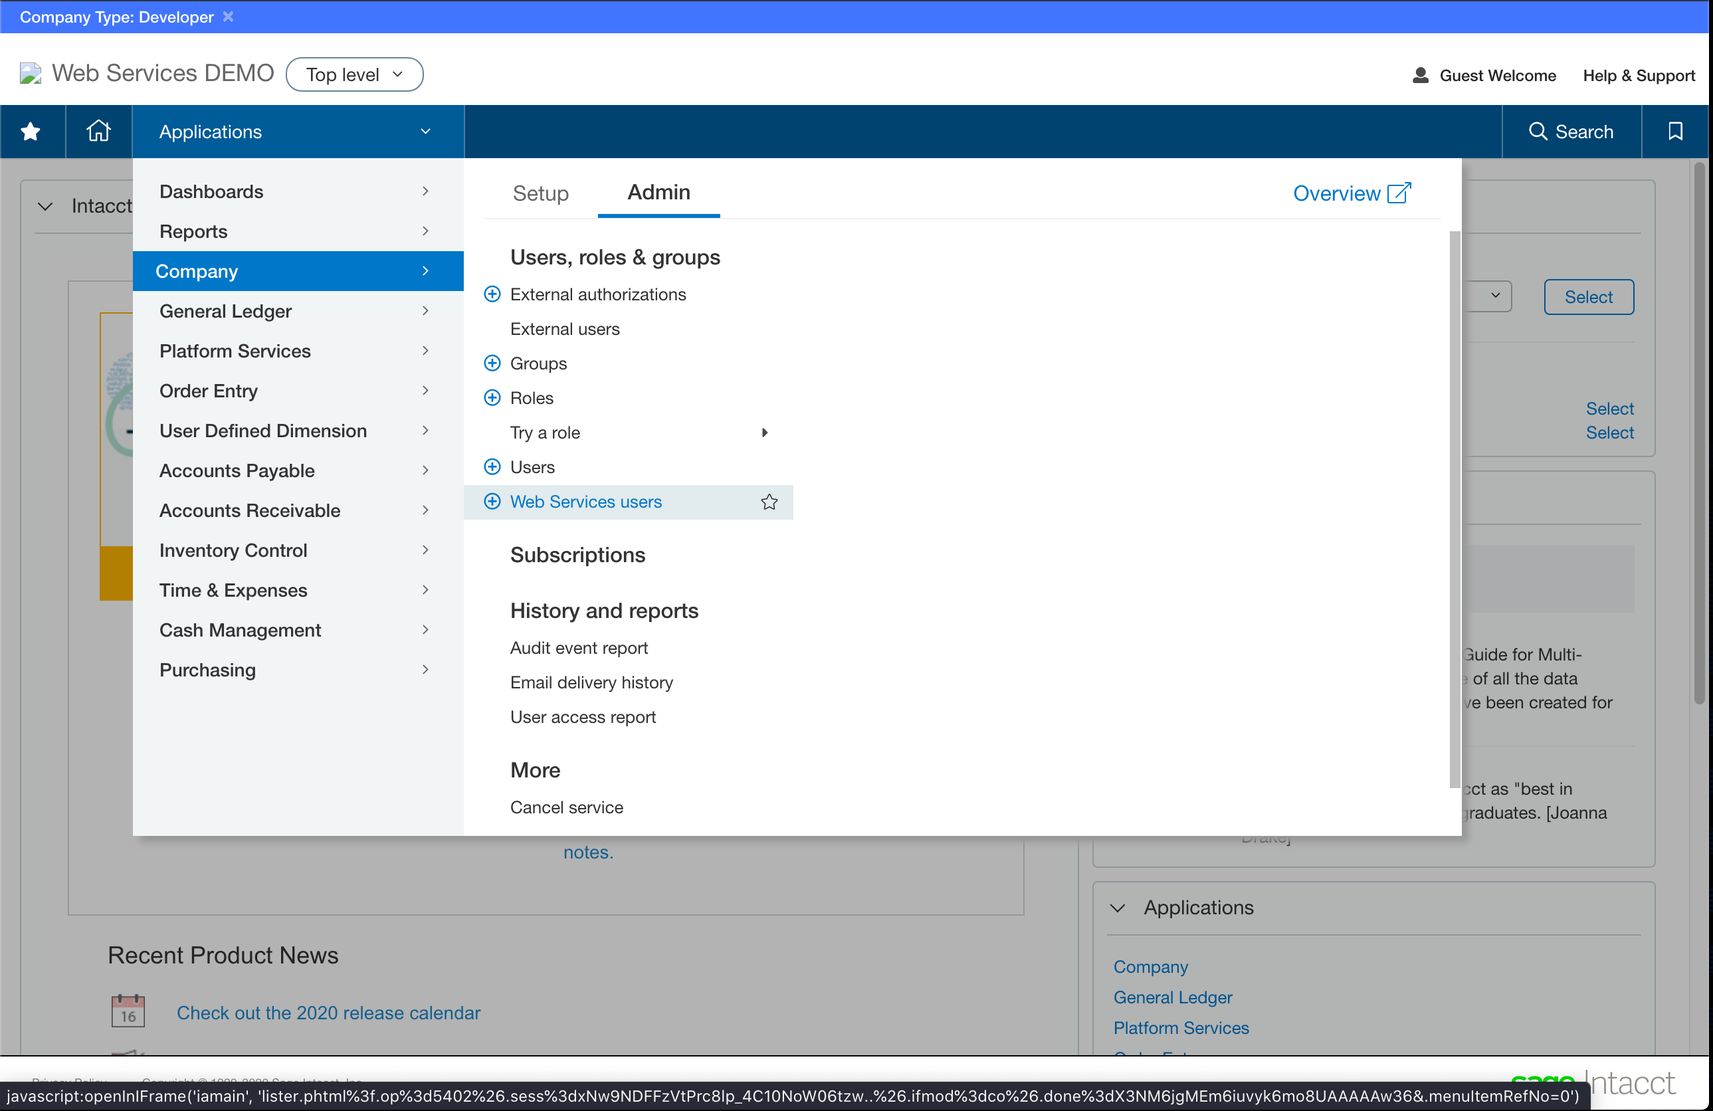The height and width of the screenshot is (1111, 1713).
Task: Open the Top level dropdown
Action: [x=355, y=74]
